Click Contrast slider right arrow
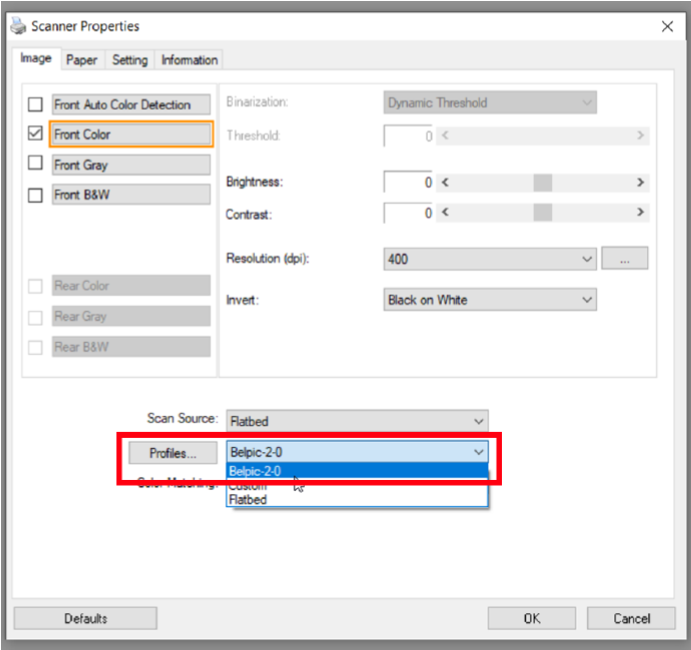This screenshot has width=691, height=650. 640,213
